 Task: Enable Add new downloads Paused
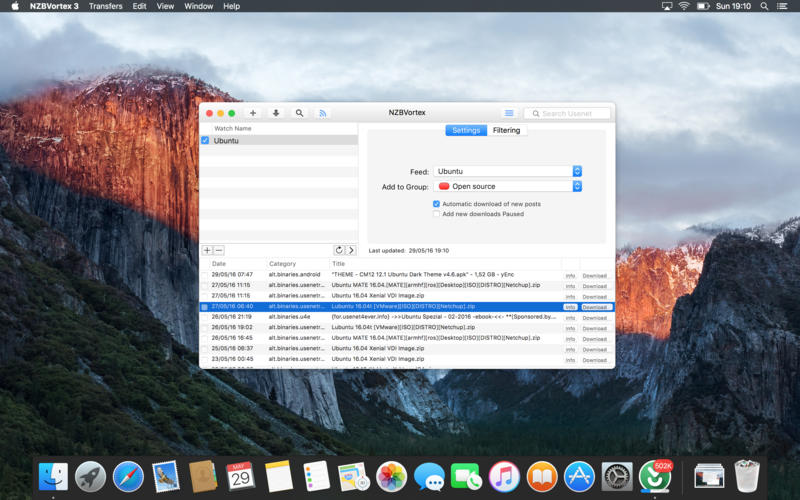(x=436, y=214)
